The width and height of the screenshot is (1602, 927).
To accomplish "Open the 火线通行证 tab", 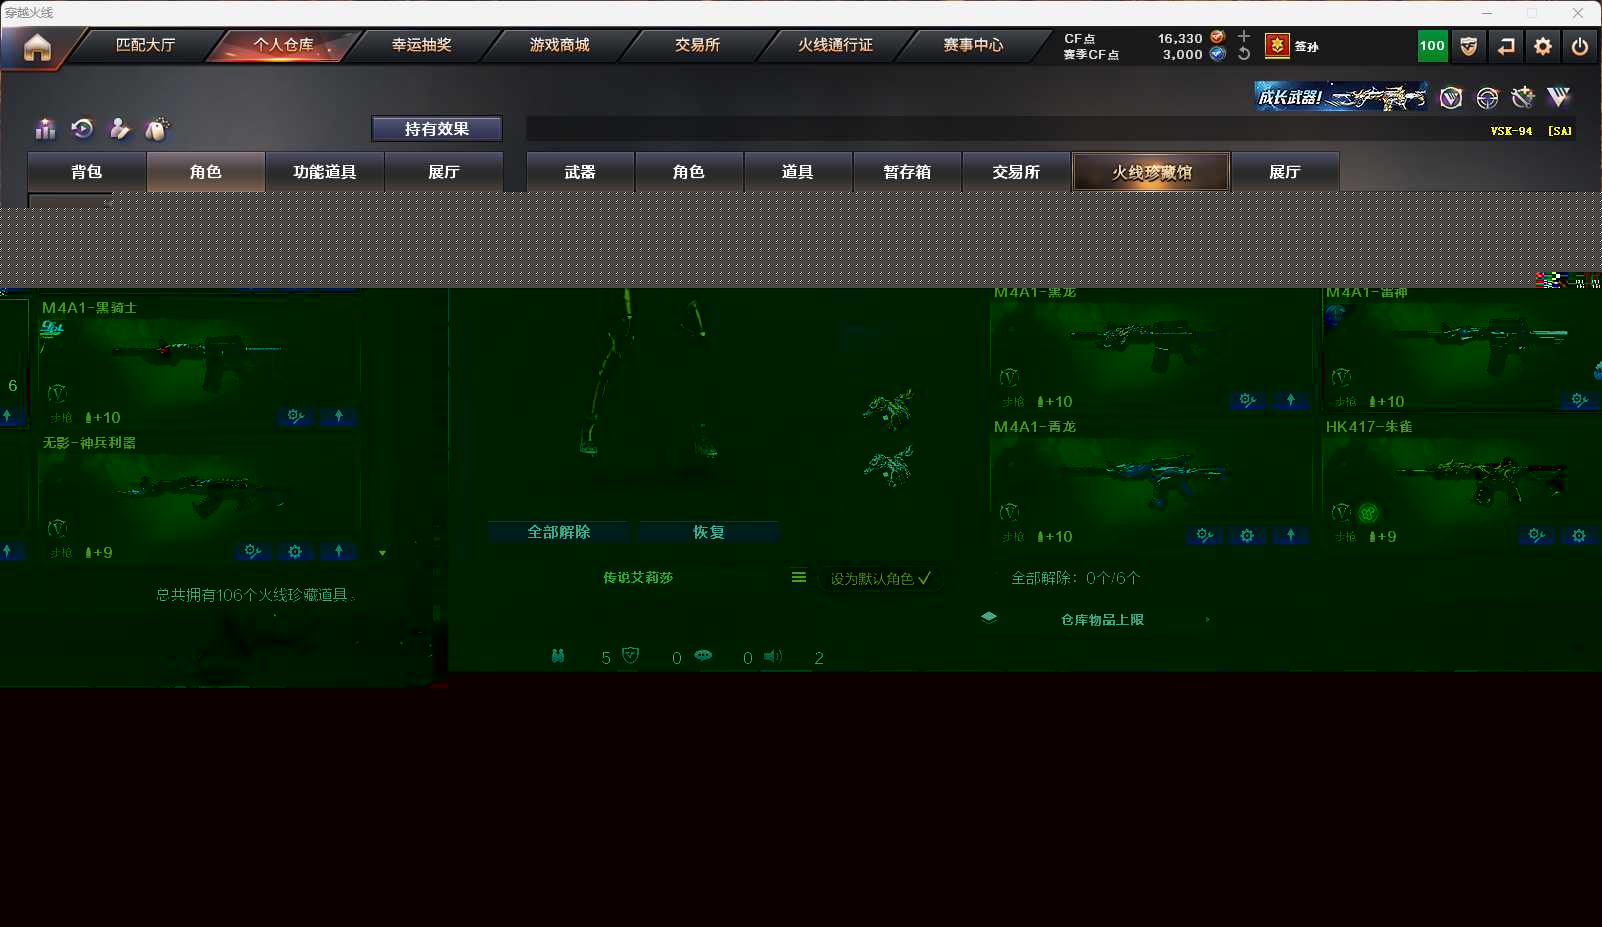I will (x=835, y=45).
